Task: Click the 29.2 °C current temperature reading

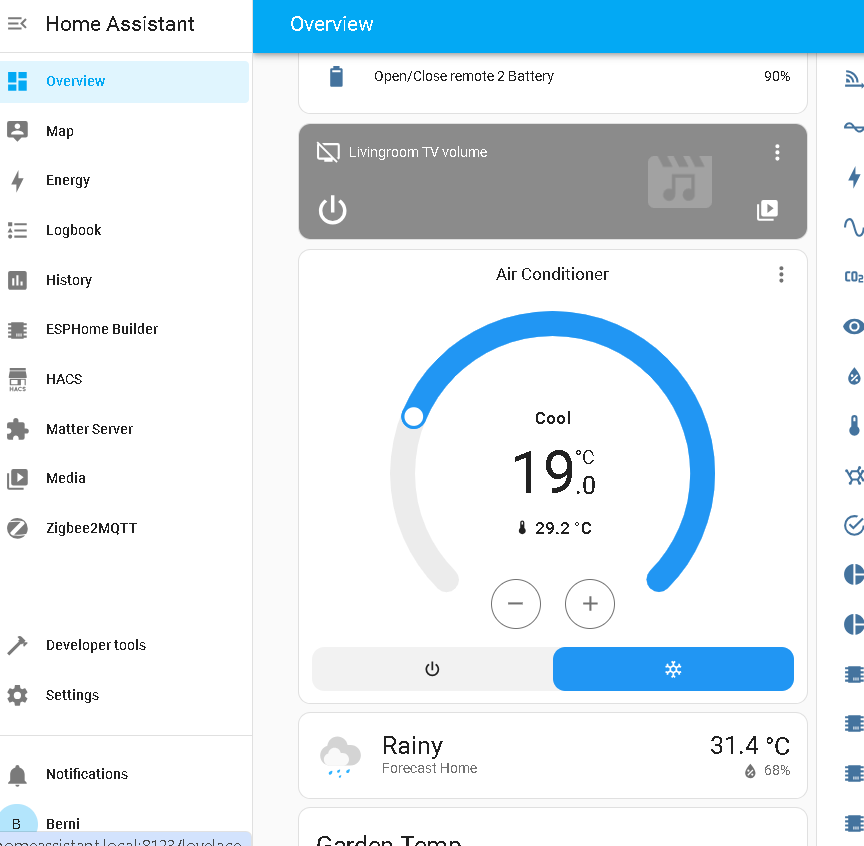Action: (555, 528)
